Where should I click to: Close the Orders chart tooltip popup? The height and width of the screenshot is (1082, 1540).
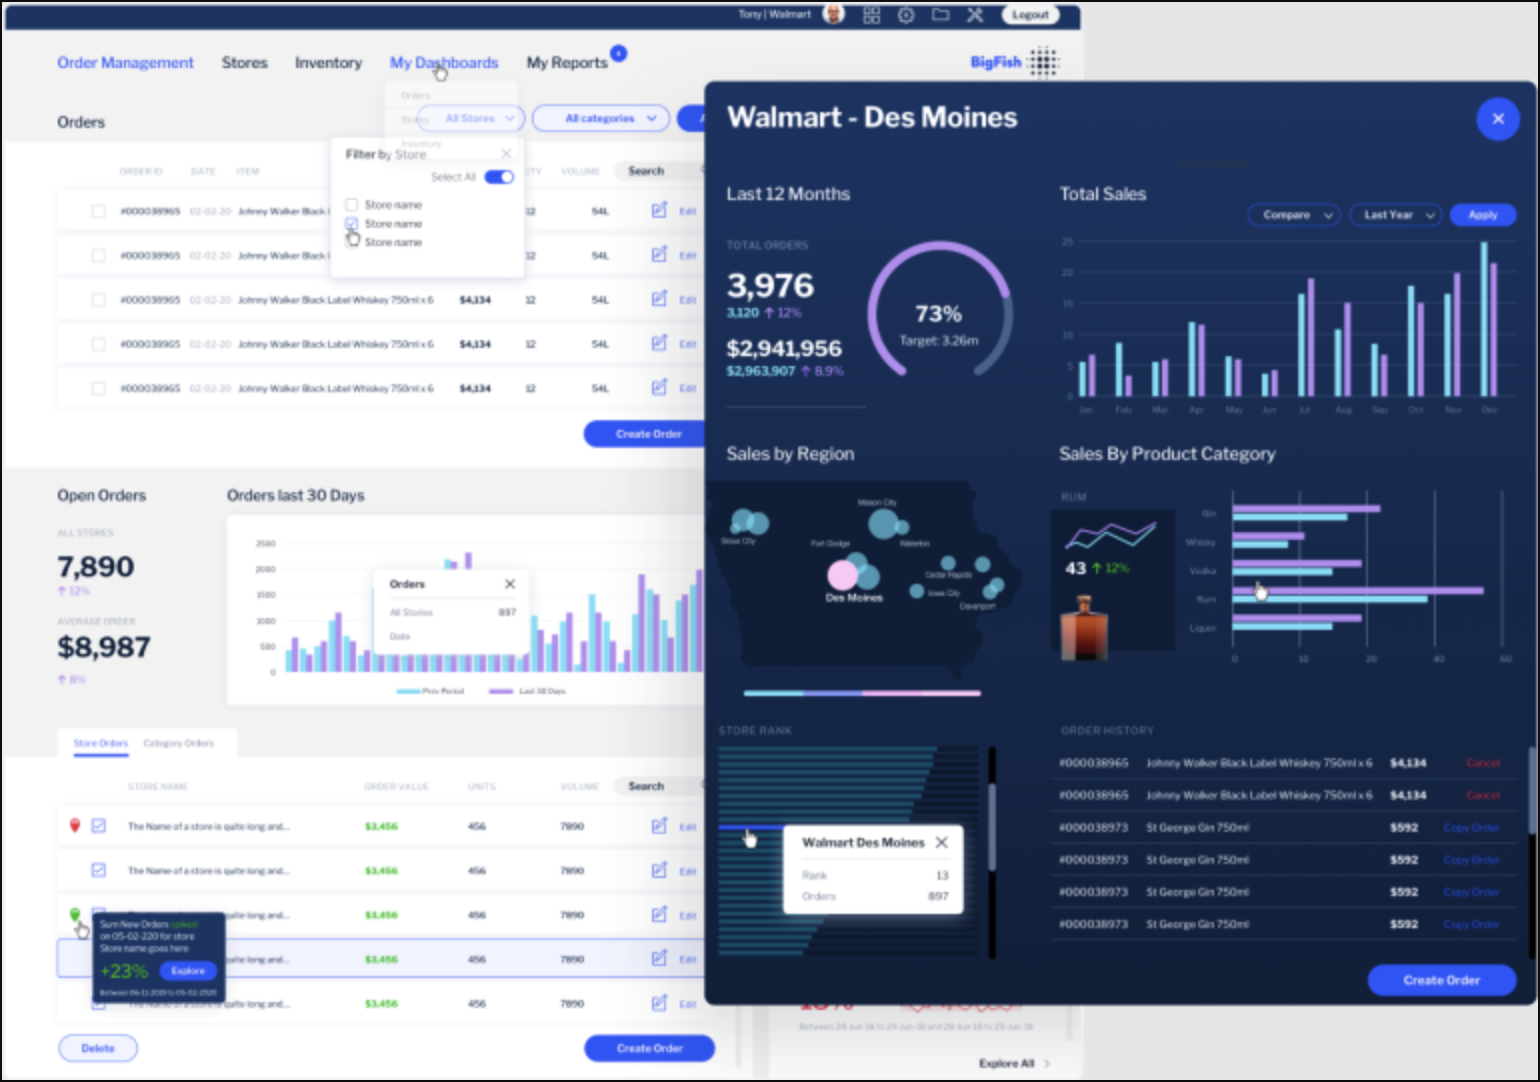(510, 584)
